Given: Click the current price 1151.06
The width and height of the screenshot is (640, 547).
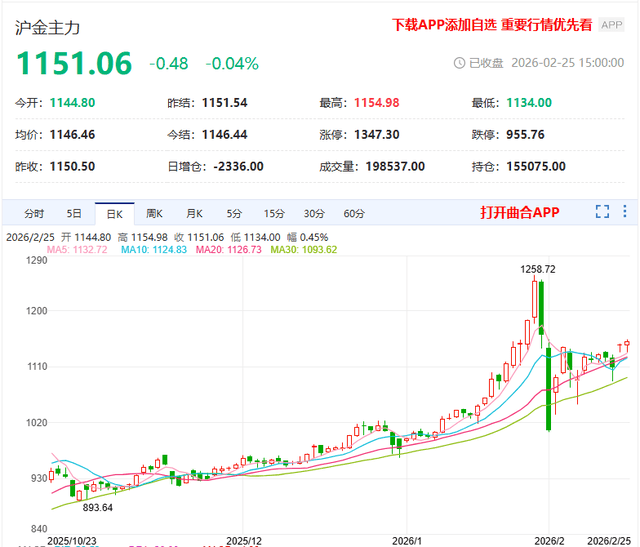Looking at the screenshot, I should click(74, 64).
